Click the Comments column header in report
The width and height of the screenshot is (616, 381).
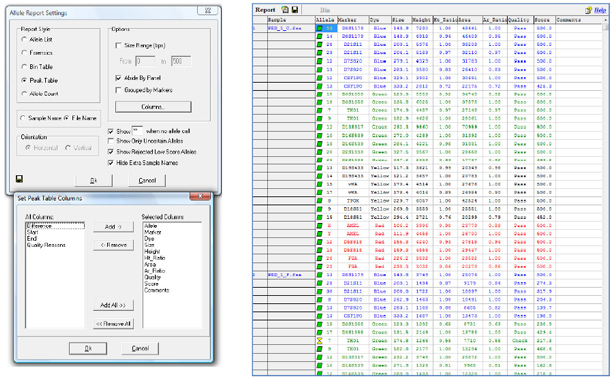(x=578, y=20)
